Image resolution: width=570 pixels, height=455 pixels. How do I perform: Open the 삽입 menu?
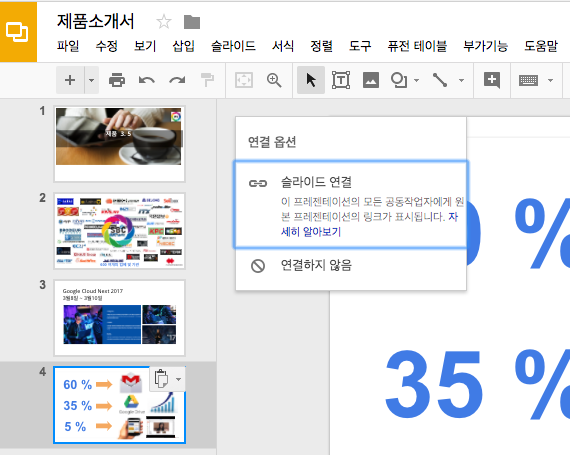click(x=183, y=46)
